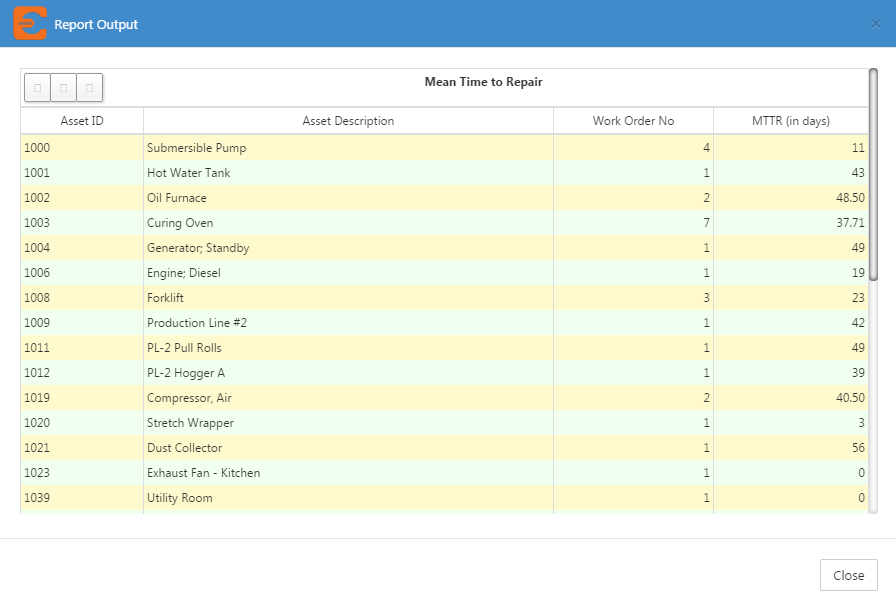Click asset ID 1001
896x609 pixels.
tap(37, 173)
